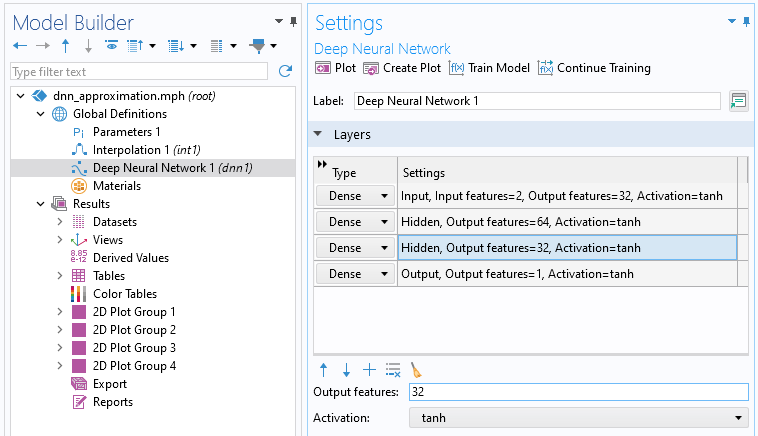Open Dense type dropdown for 64-feature hidden layer

click(x=355, y=222)
